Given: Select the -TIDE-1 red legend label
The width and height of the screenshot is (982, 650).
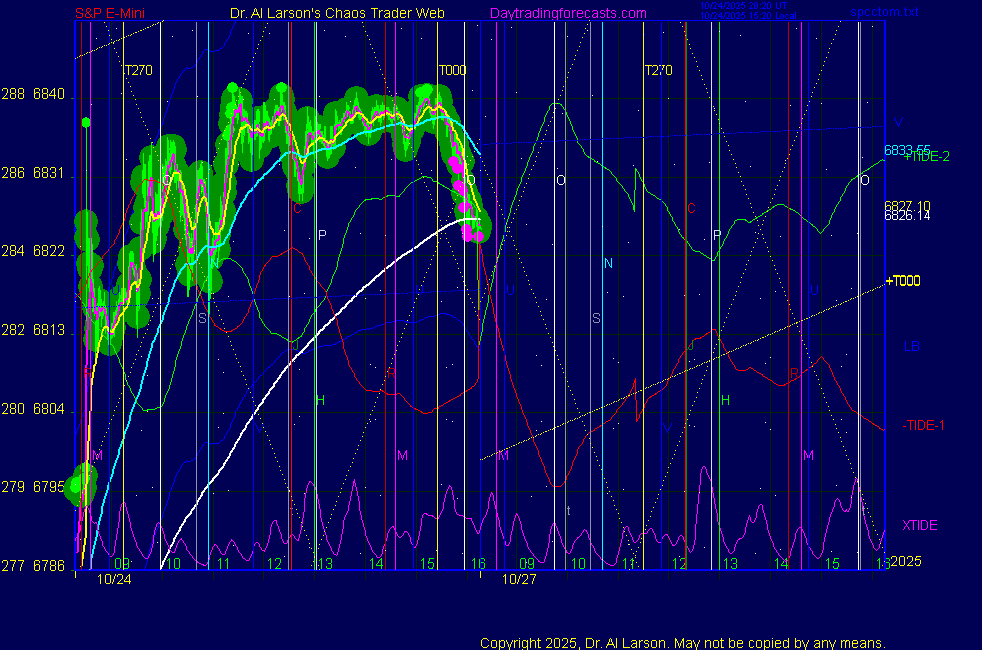Looking at the screenshot, I should [925, 425].
